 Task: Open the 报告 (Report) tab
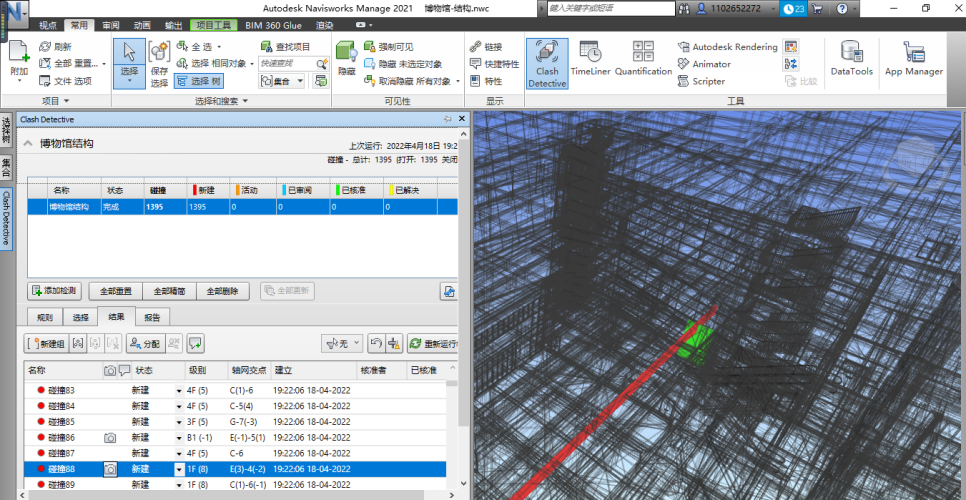tap(152, 318)
